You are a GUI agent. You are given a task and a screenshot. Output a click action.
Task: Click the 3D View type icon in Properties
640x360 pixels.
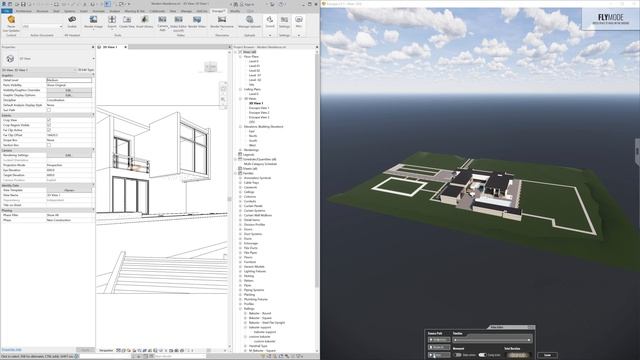click(x=10, y=59)
